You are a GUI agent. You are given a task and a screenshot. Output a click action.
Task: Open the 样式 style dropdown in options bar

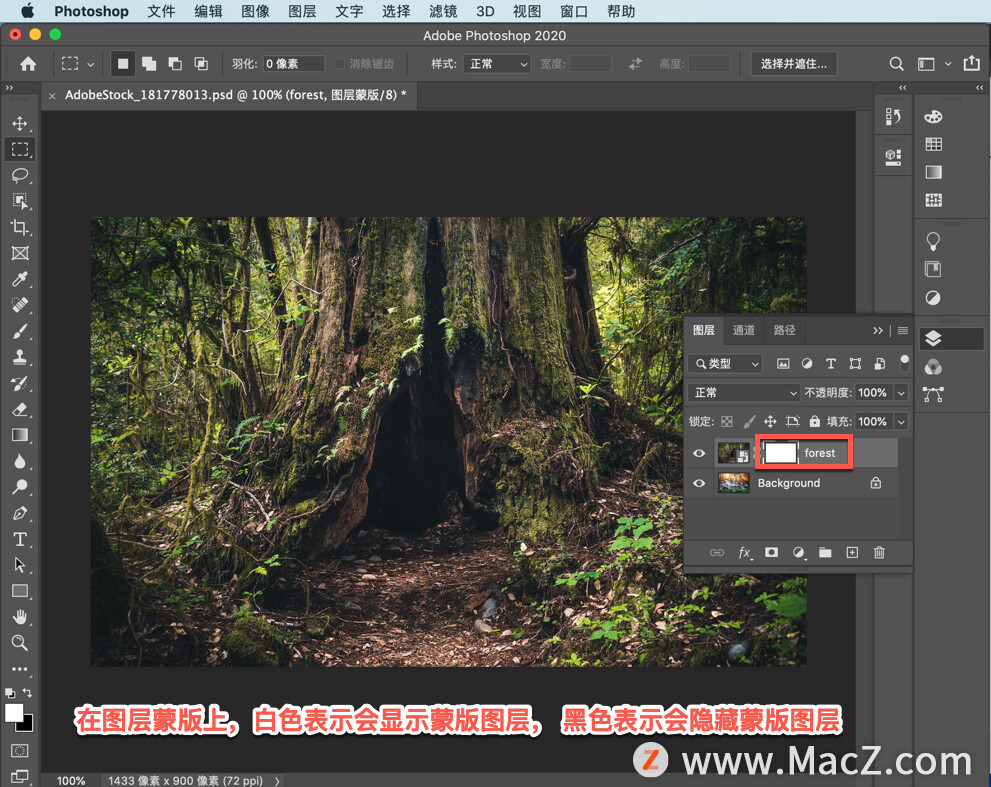(495, 64)
